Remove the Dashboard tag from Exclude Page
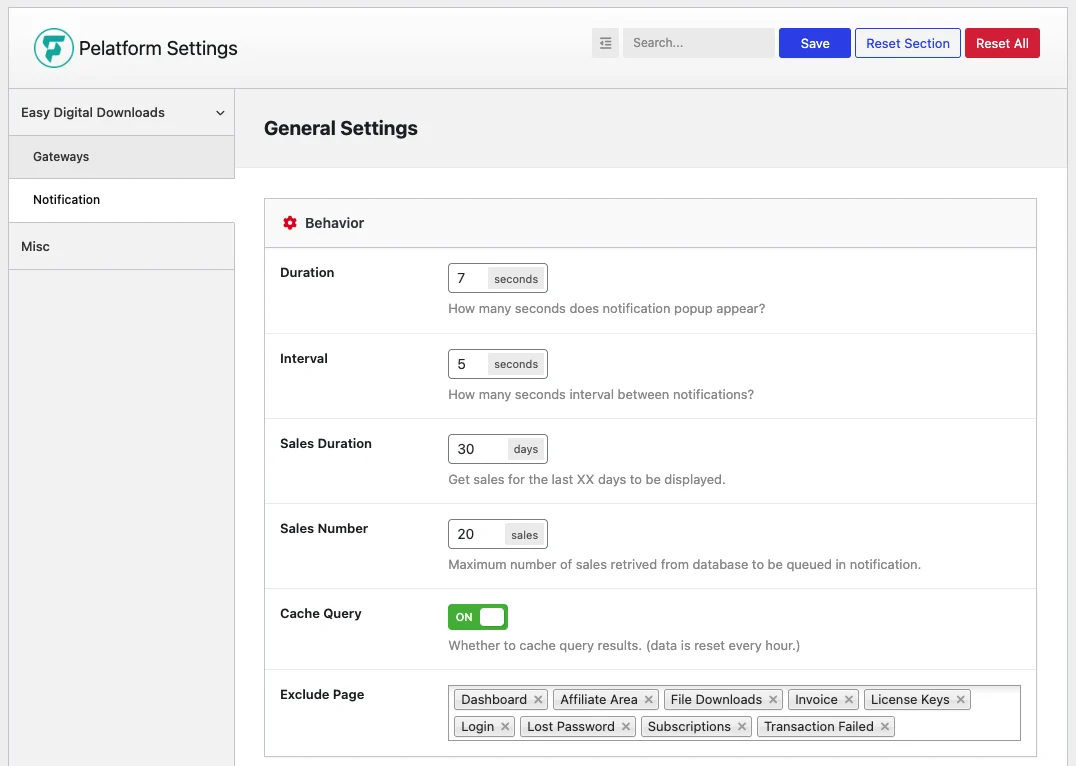Image resolution: width=1076 pixels, height=766 pixels. [x=538, y=699]
